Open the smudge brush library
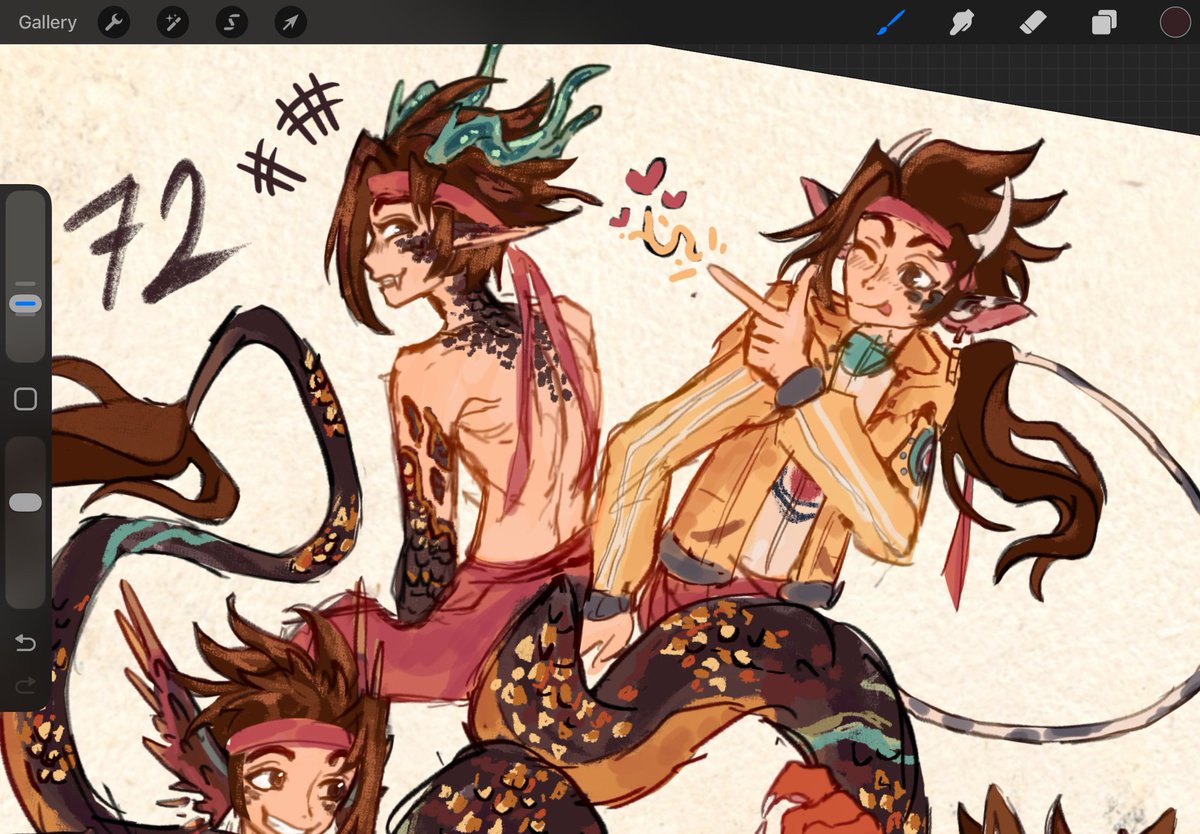 [x=961, y=22]
